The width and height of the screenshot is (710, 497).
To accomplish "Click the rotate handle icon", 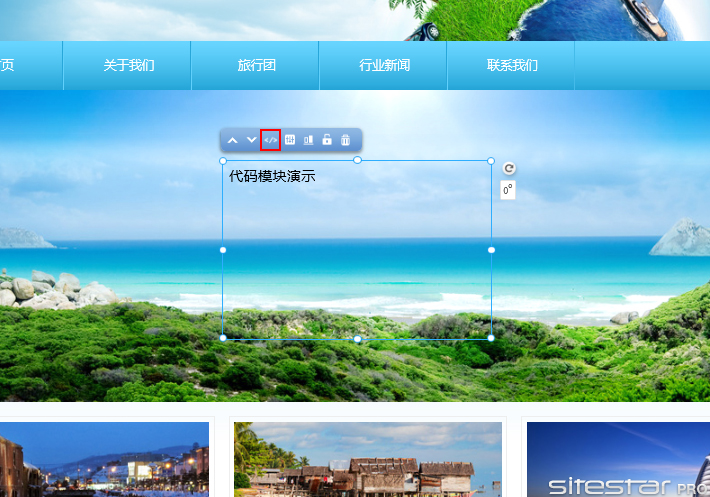I will (509, 168).
